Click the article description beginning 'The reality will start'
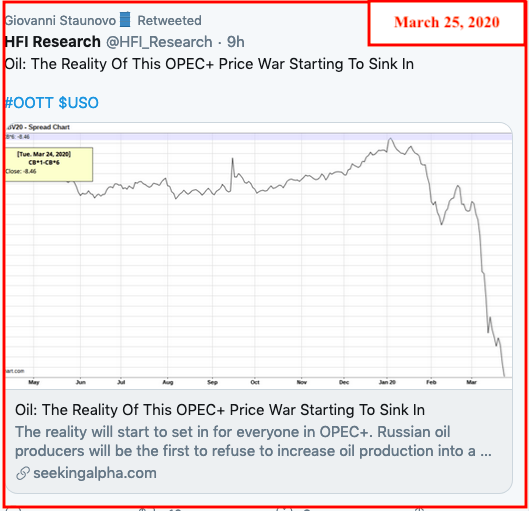This screenshot has width=529, height=511. (253, 441)
